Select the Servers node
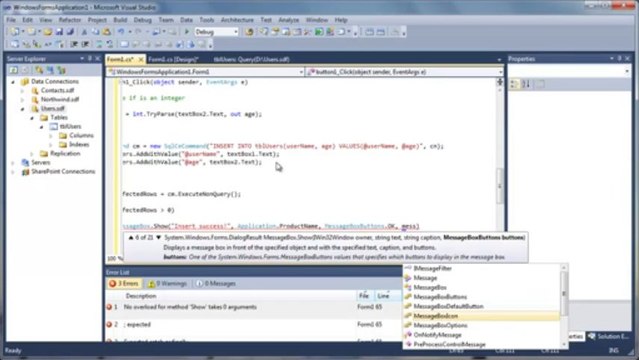Image resolution: width=639 pixels, height=360 pixels. tap(41, 162)
